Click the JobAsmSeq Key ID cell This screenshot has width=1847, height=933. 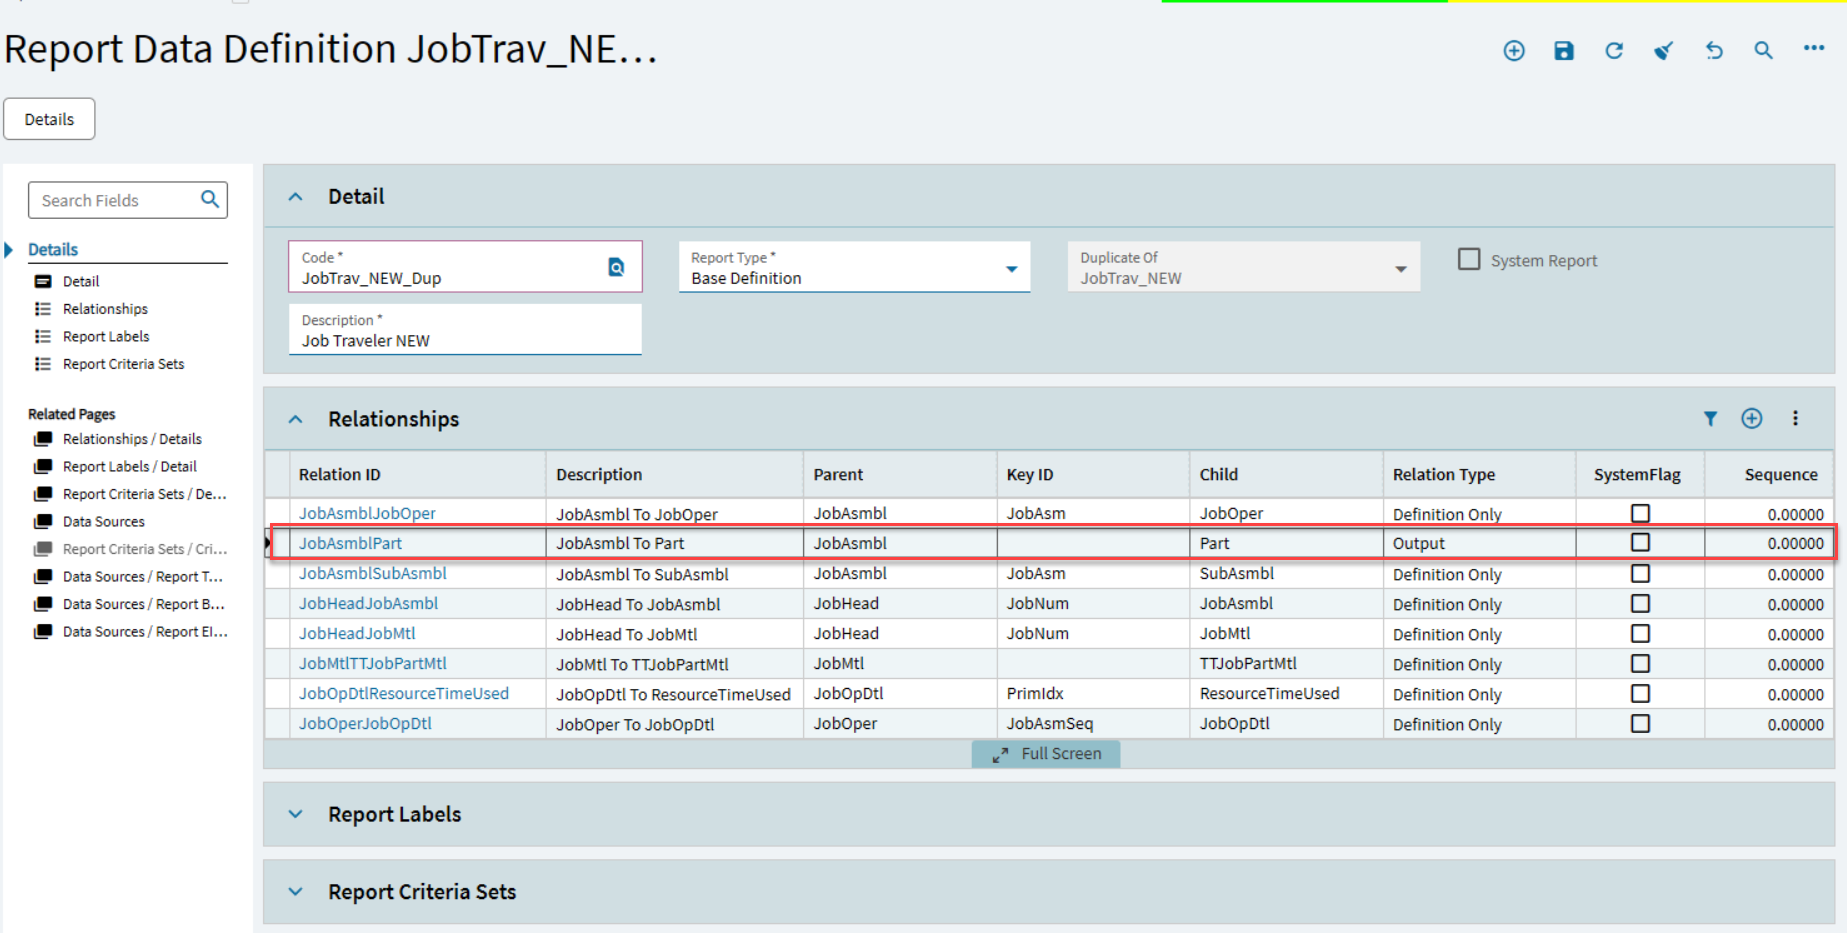coord(1093,724)
